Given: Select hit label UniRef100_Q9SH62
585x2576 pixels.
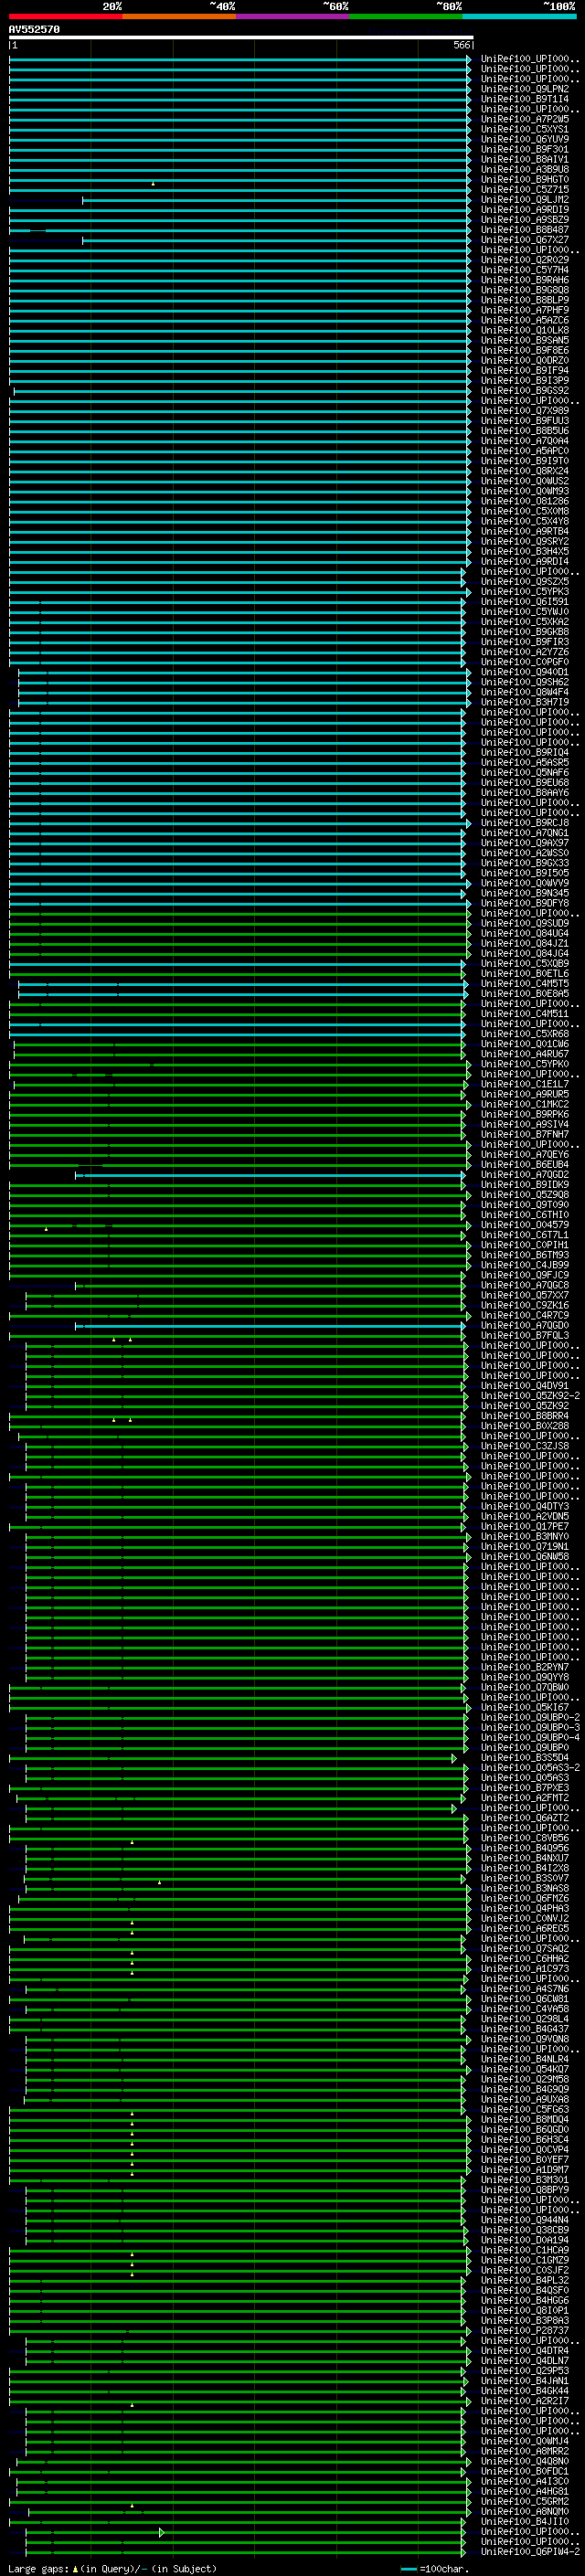Looking at the screenshot, I should tap(525, 682).
